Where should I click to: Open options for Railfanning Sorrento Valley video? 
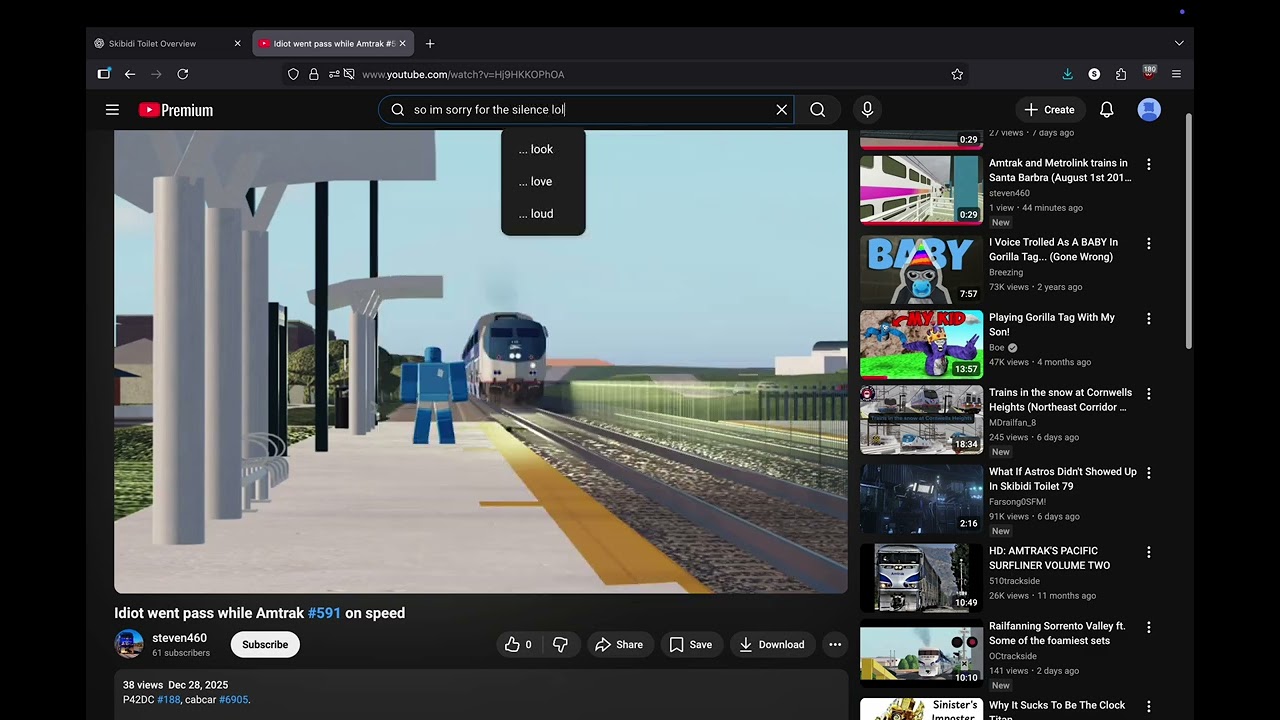pyautogui.click(x=1148, y=627)
